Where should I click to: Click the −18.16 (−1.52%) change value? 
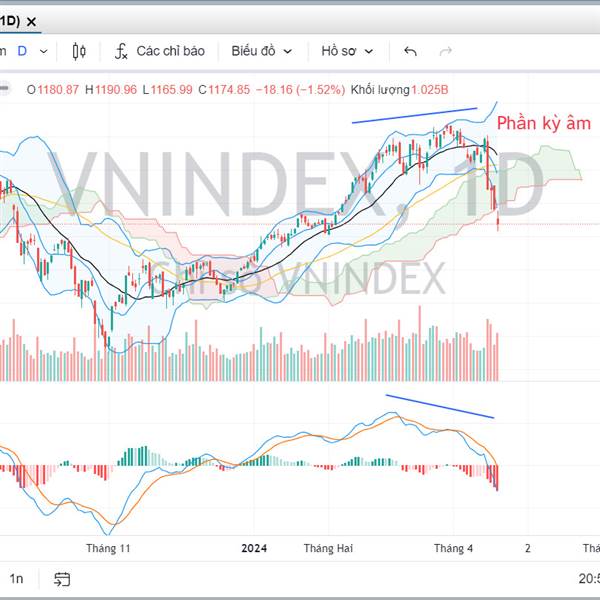(x=300, y=90)
